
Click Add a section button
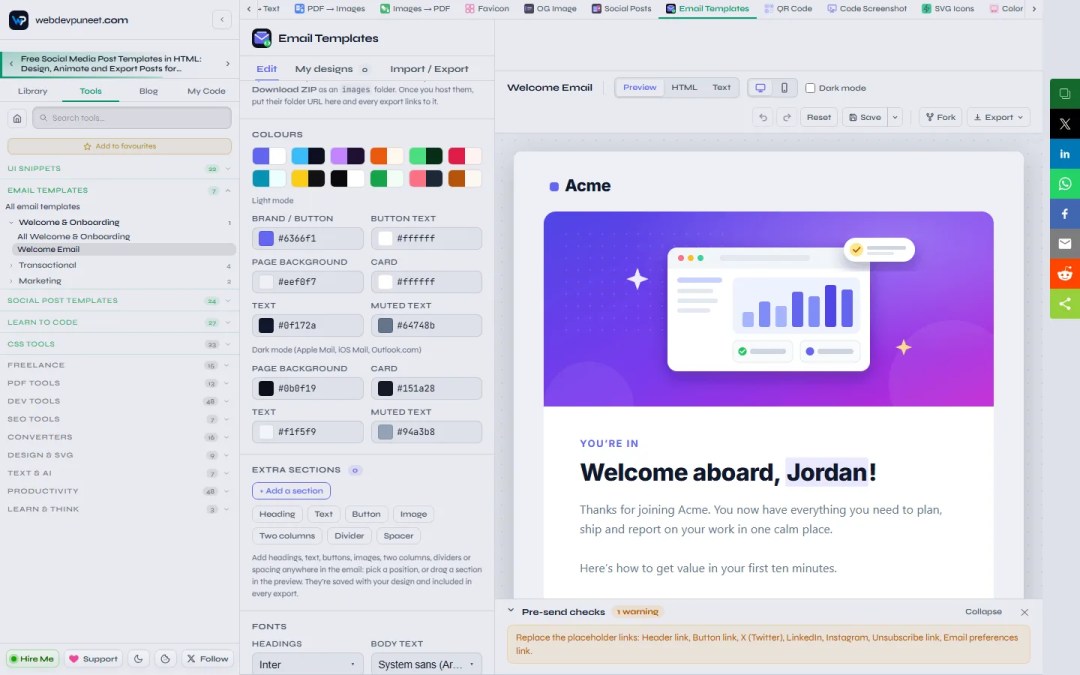(x=291, y=490)
